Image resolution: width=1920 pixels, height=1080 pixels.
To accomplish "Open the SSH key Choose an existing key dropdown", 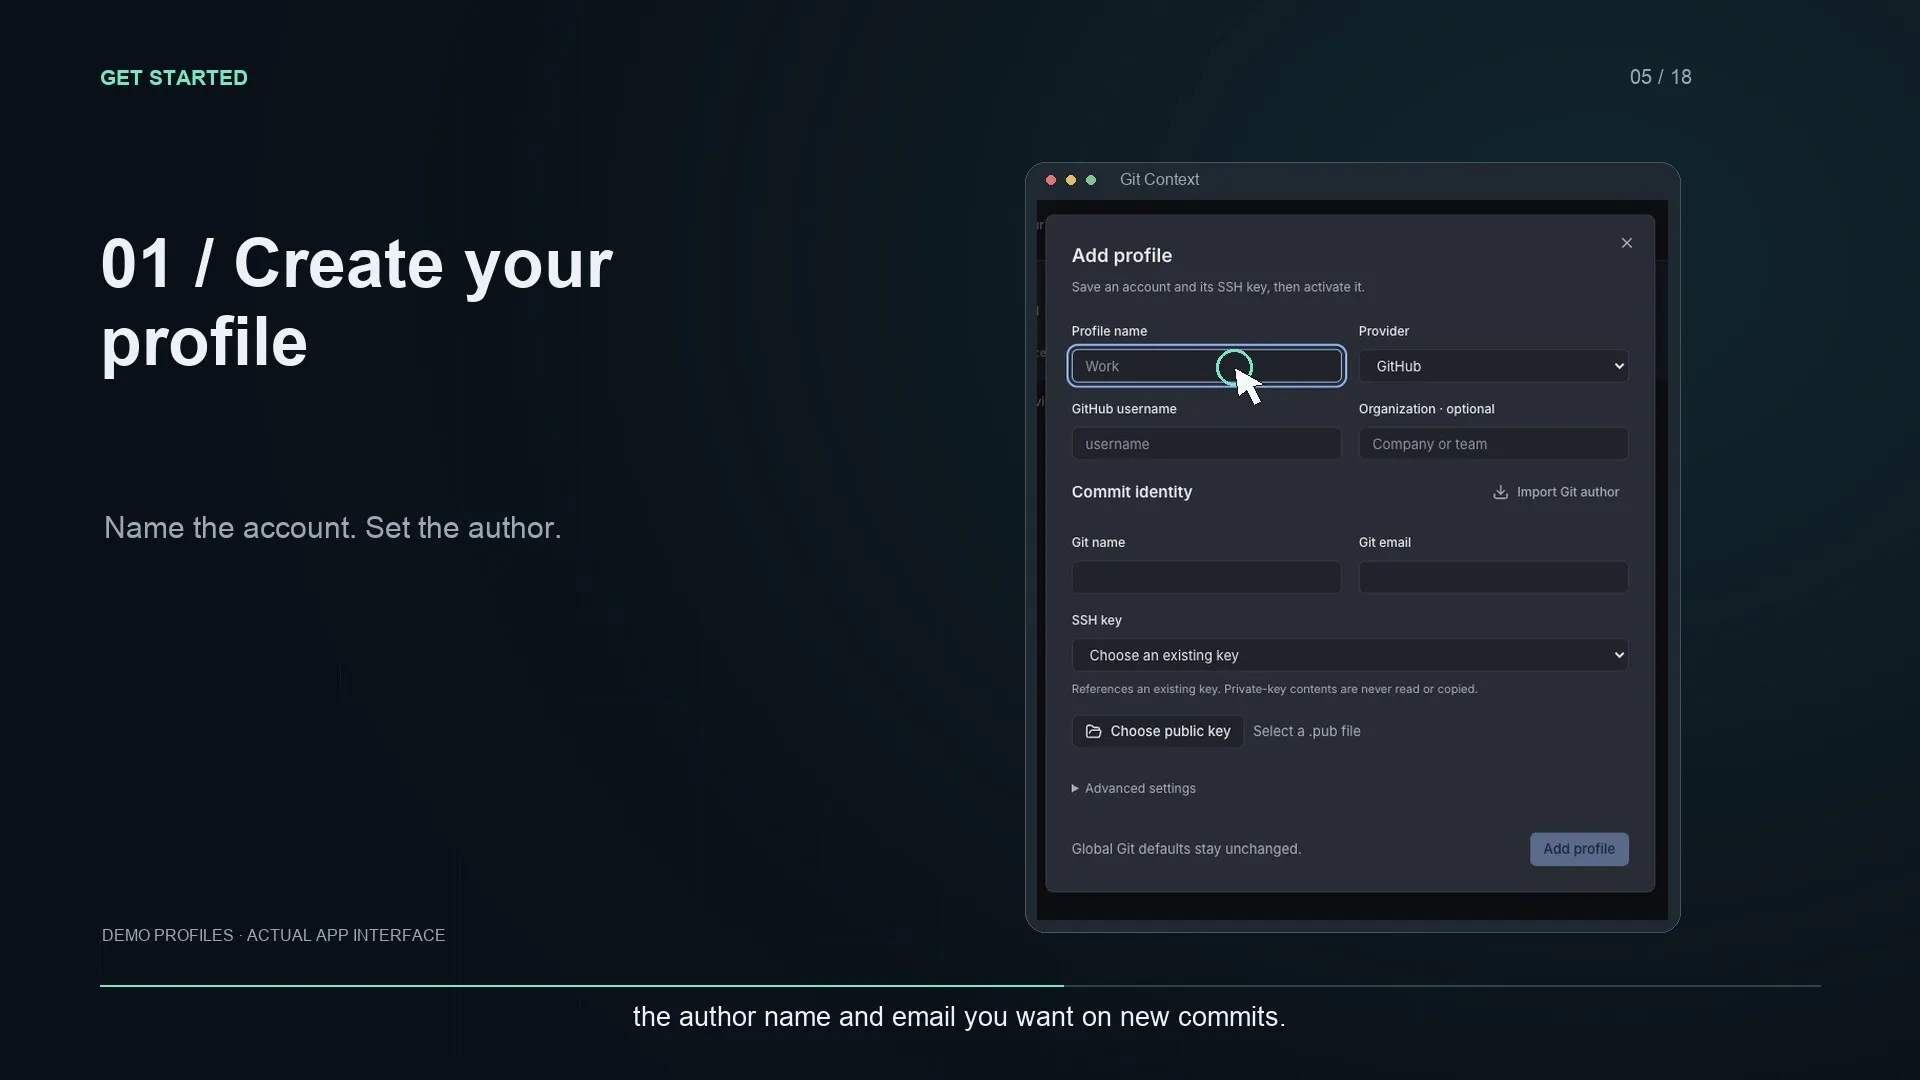I will (1350, 655).
